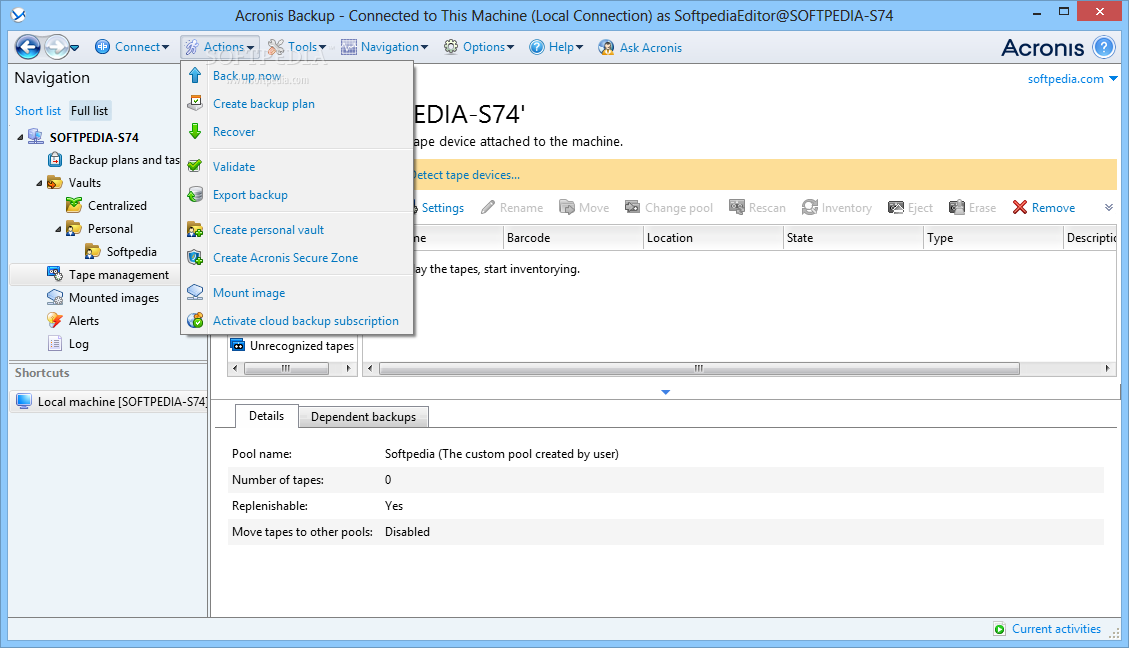Collapse the SOFTPEDIA-S74 tree node

point(20,138)
